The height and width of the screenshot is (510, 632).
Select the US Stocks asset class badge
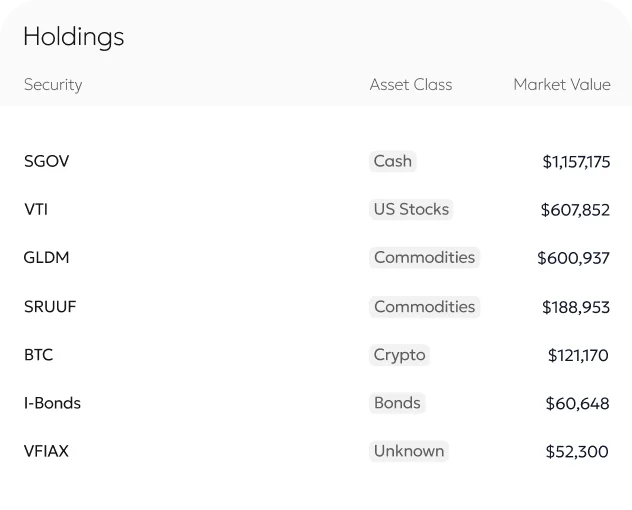pos(411,209)
